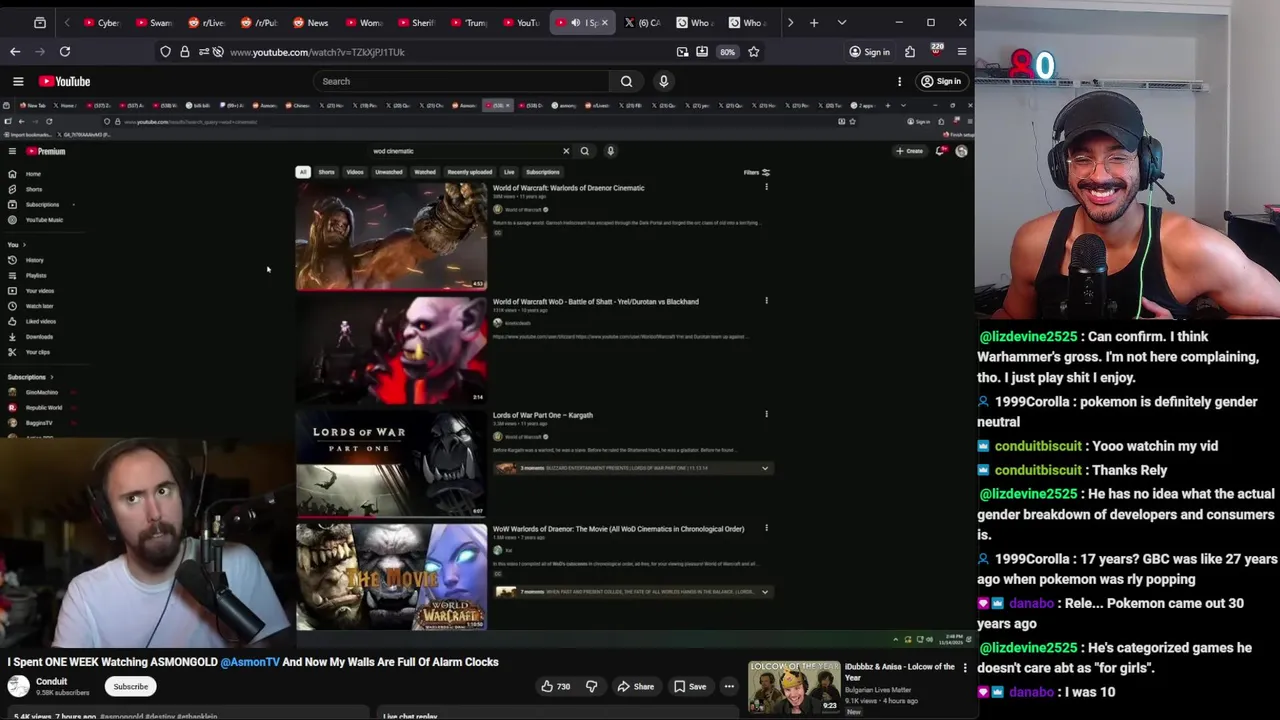Open the blocked autoplay icon in the address bar
The image size is (1280, 720).
coord(218,51)
